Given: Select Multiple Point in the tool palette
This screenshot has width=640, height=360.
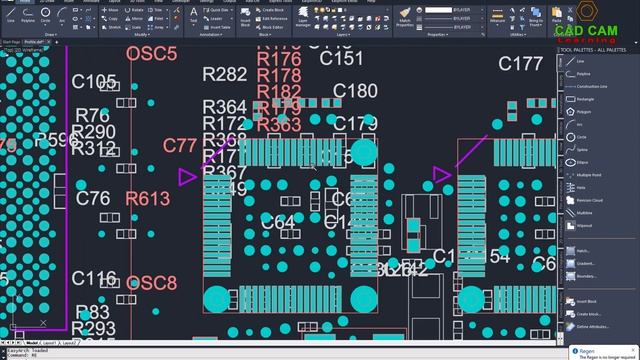Looking at the screenshot, I should [584, 175].
